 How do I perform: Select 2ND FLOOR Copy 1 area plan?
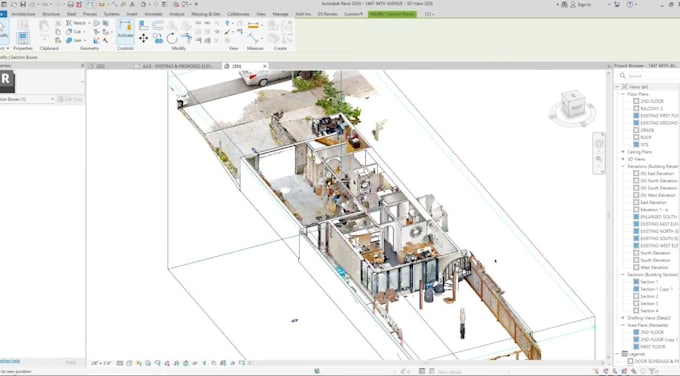(659, 340)
